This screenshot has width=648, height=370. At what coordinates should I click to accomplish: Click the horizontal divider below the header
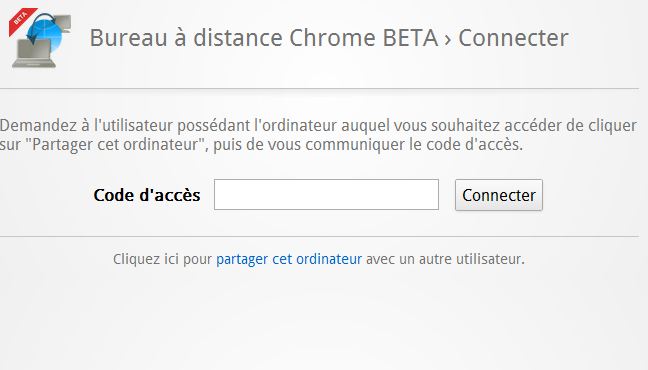tap(319, 88)
